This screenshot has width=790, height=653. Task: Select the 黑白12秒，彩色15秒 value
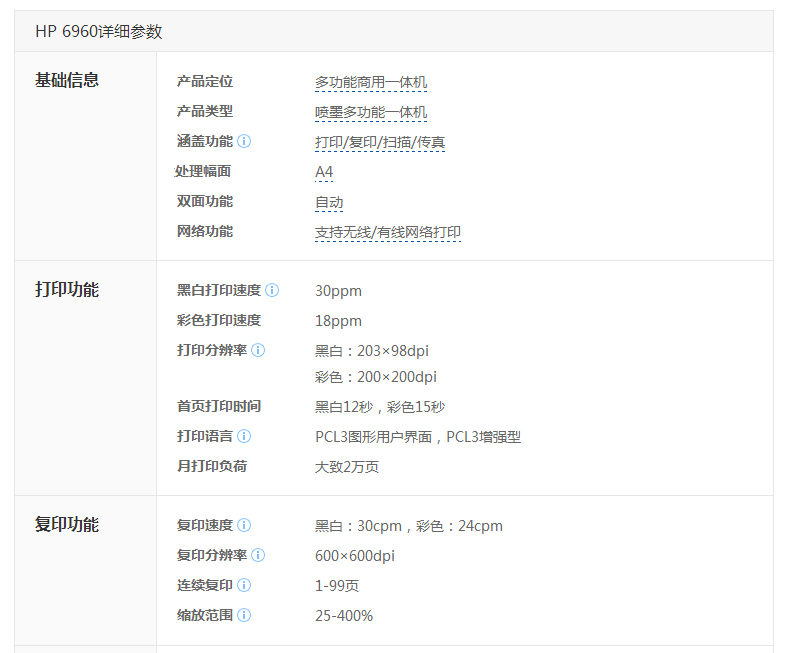(x=380, y=407)
